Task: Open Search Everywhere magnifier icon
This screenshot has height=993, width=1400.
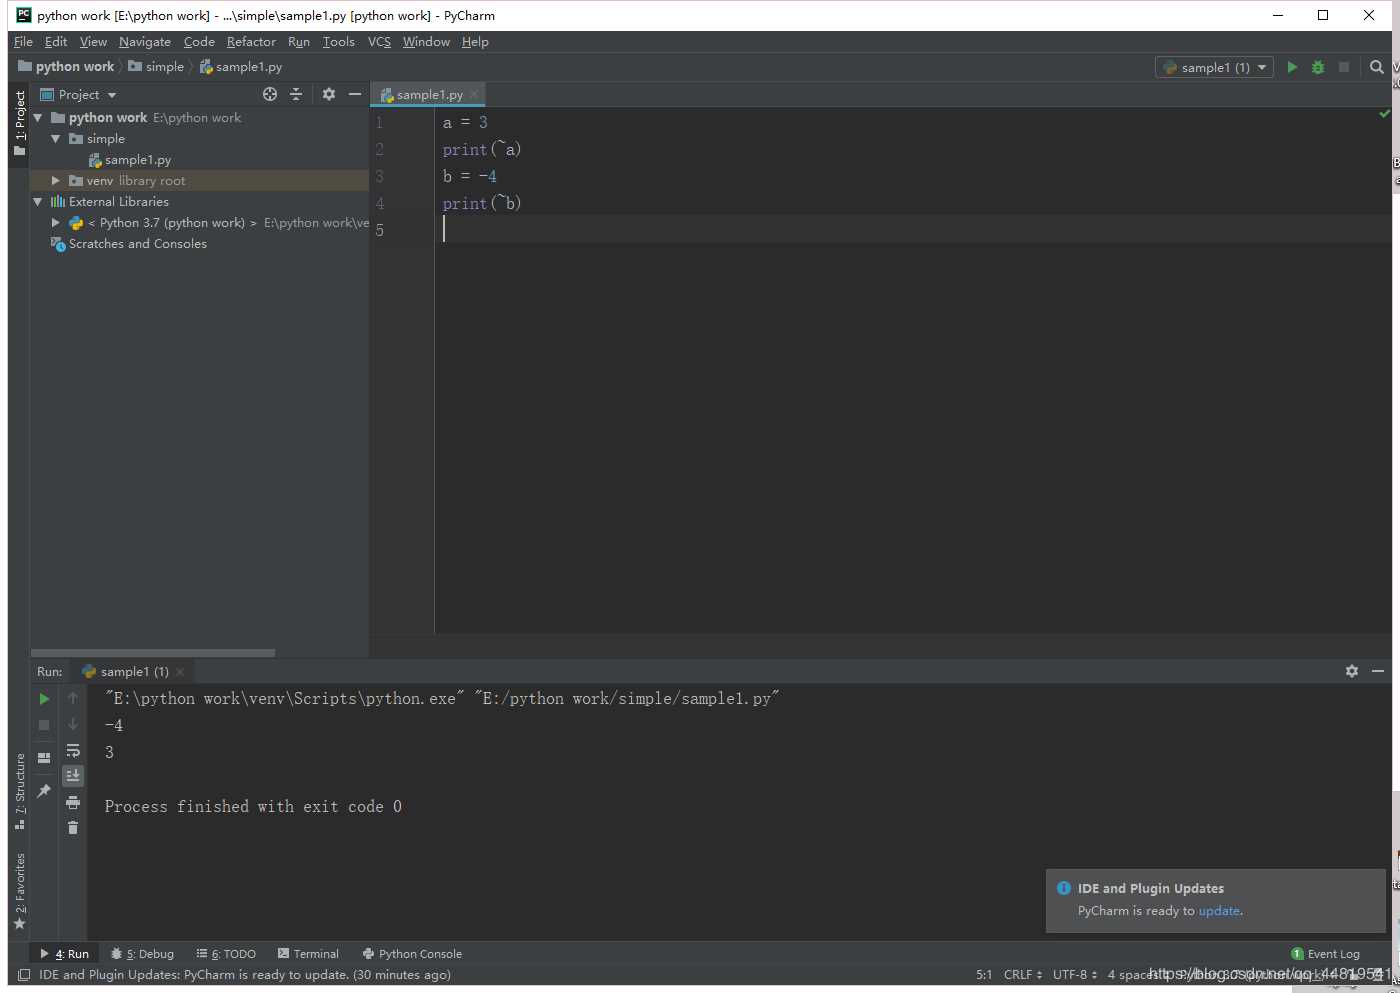Action: (1377, 67)
